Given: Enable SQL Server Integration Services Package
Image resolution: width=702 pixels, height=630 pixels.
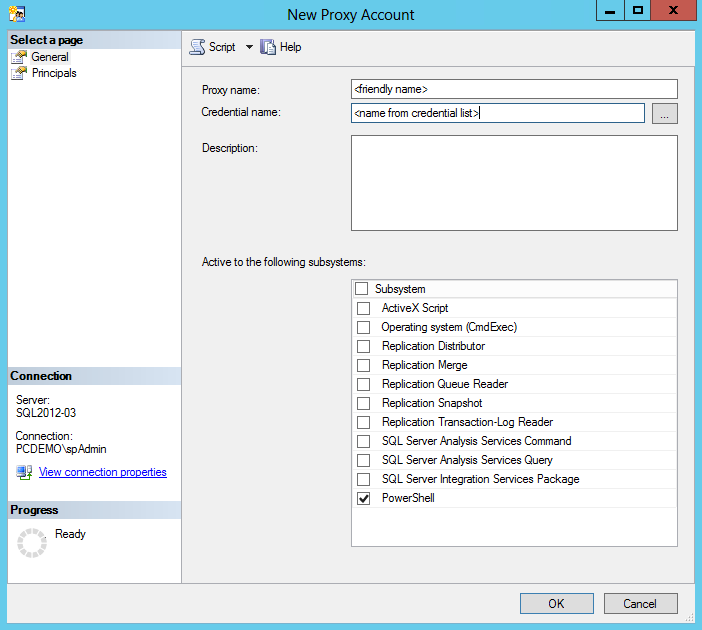Looking at the screenshot, I should [x=364, y=479].
